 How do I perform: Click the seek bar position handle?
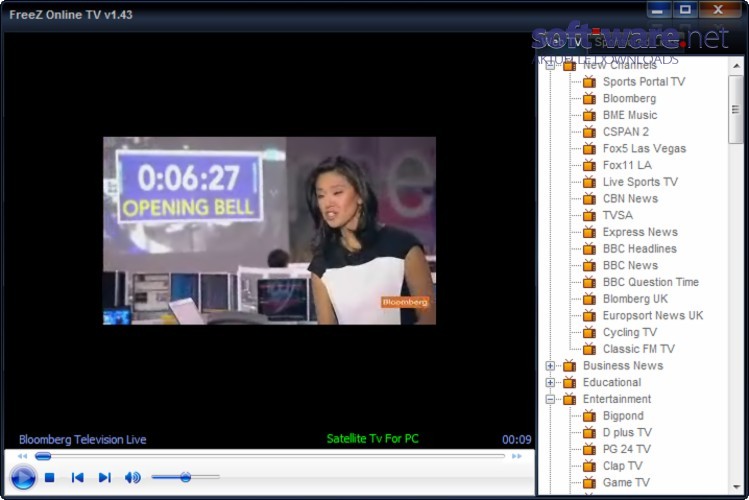[43, 456]
